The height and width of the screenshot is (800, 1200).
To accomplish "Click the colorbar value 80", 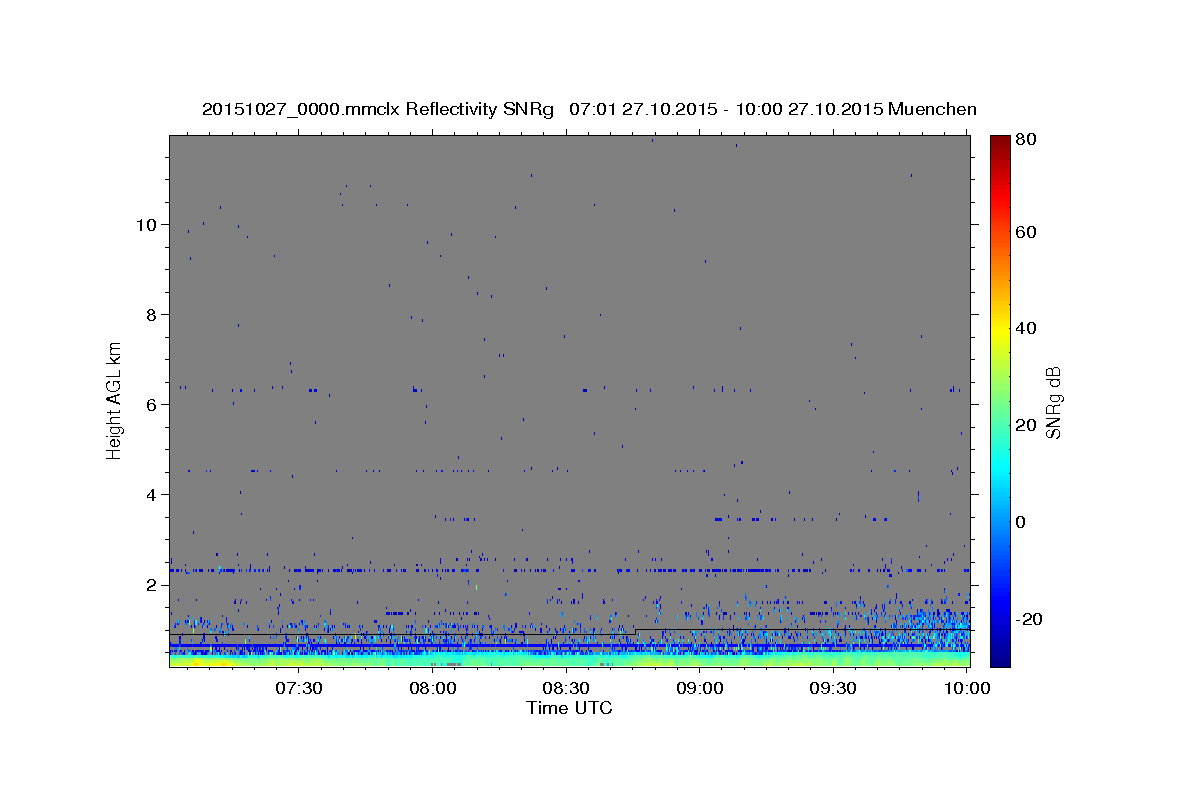I will point(1028,140).
